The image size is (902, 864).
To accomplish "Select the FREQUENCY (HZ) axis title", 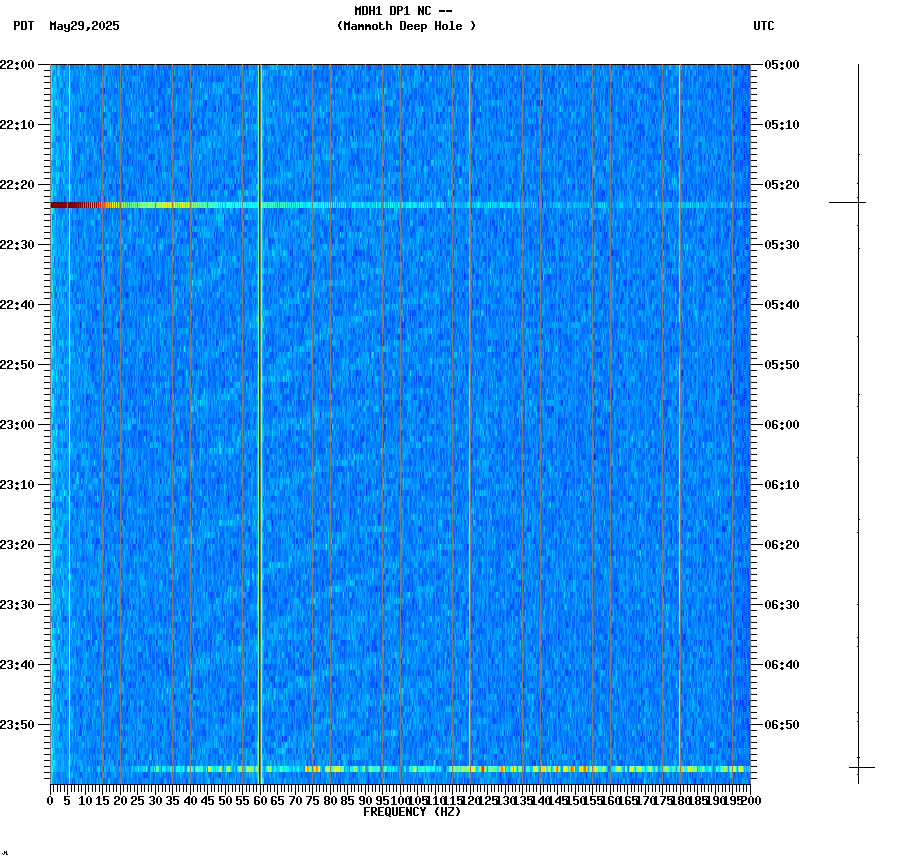I will [x=411, y=811].
